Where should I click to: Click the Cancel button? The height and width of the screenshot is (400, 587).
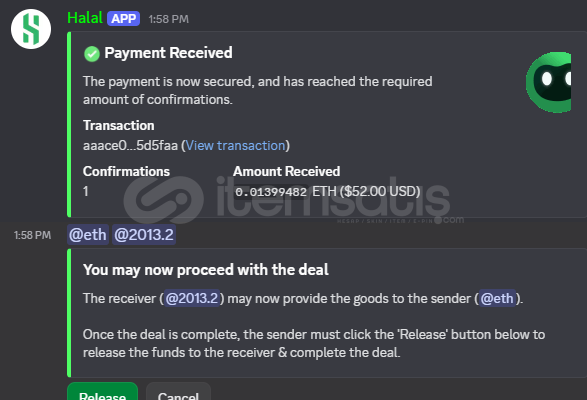pos(178,391)
